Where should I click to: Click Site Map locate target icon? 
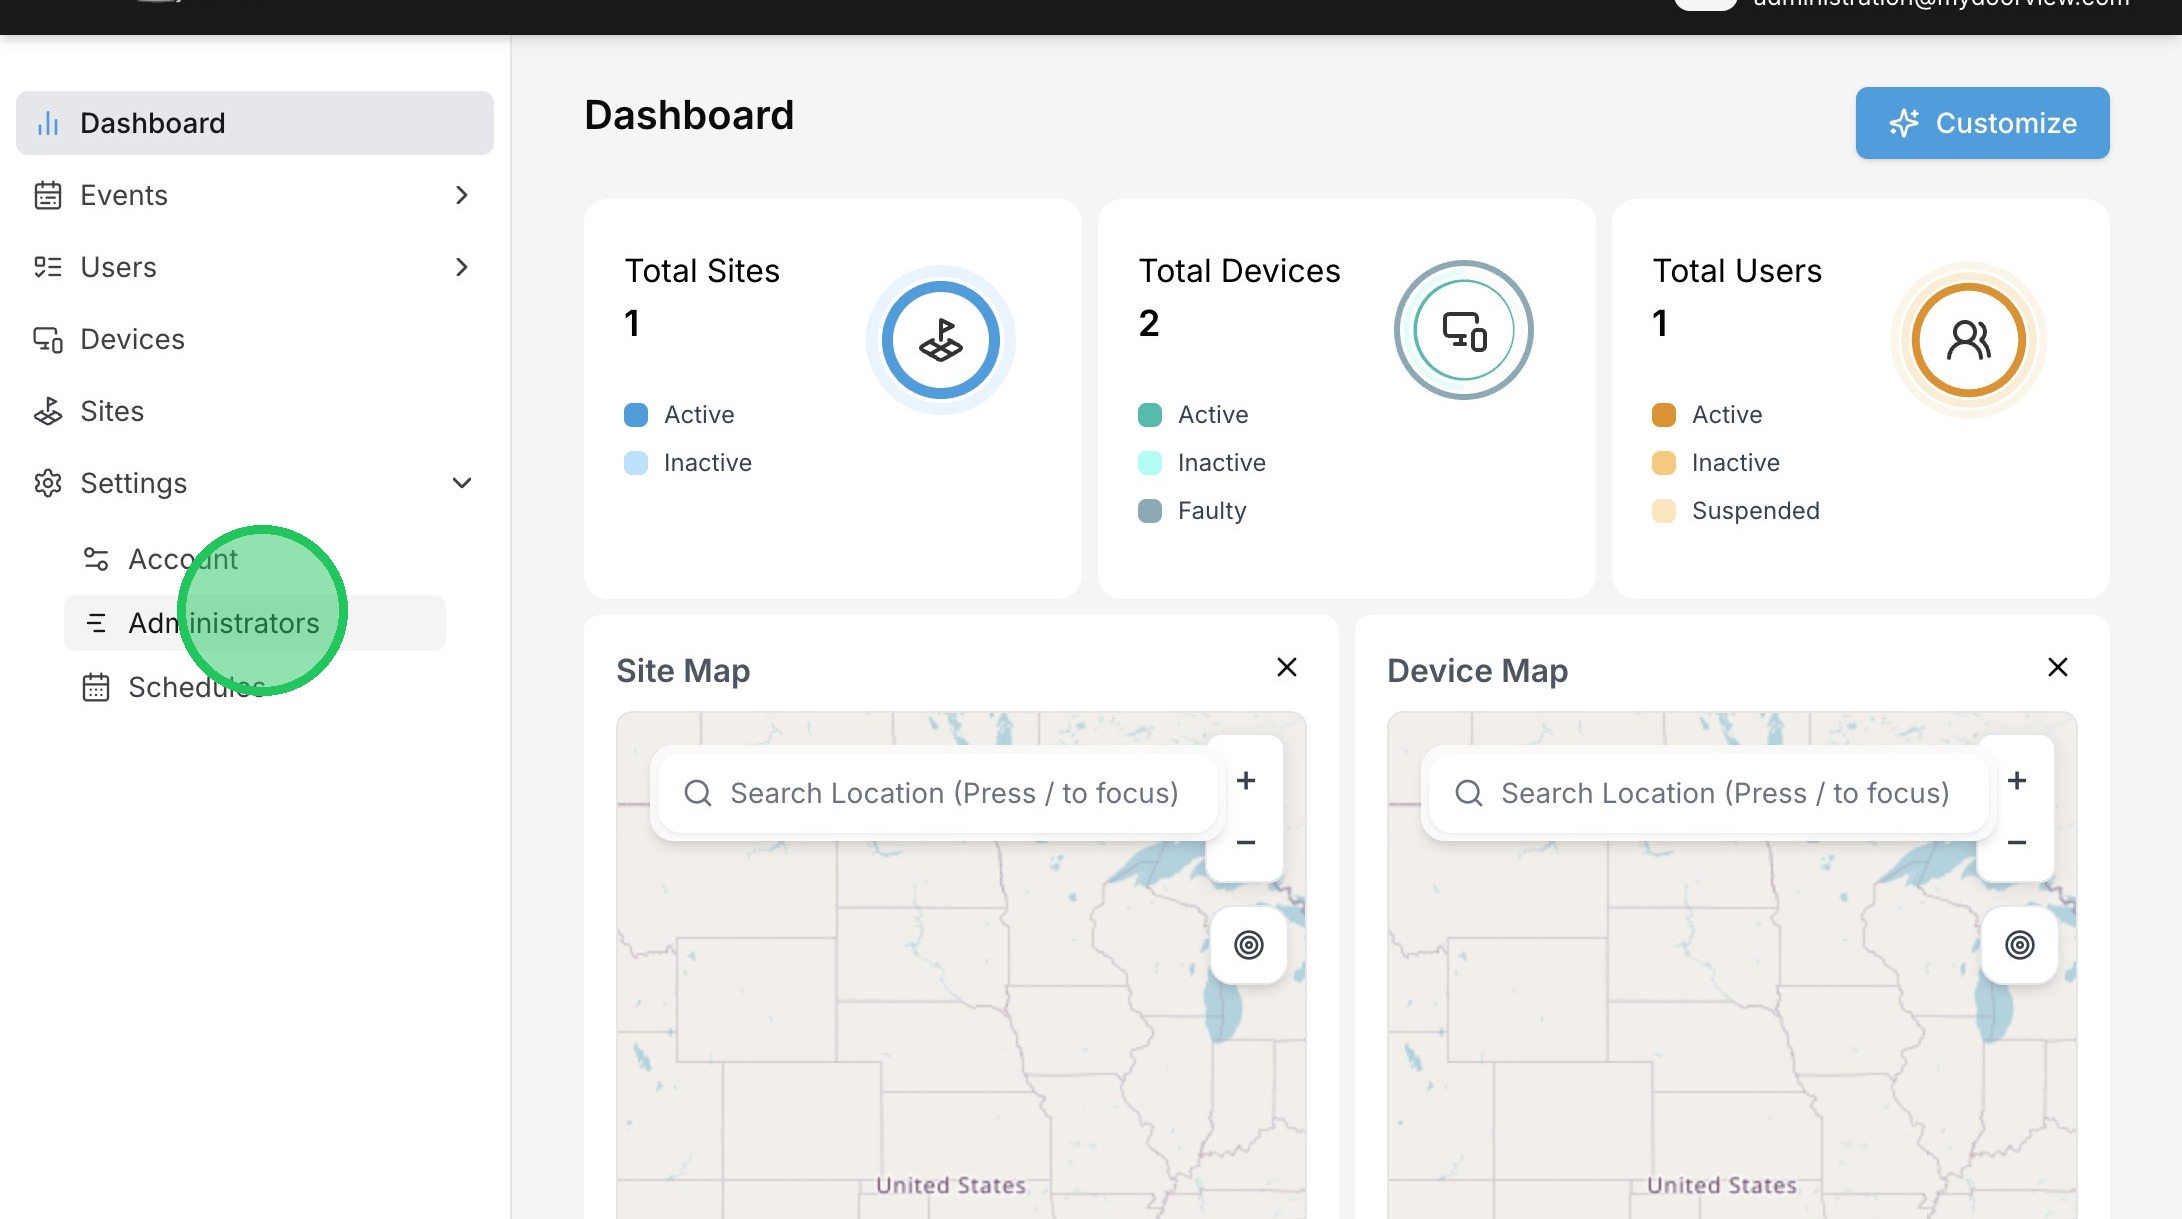coord(1248,945)
